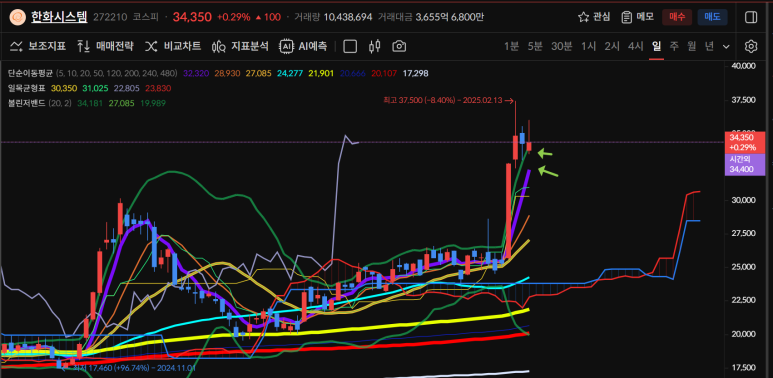Capture chart with the camera icon
Image resolution: width=773 pixels, height=378 pixels.
coord(399,46)
